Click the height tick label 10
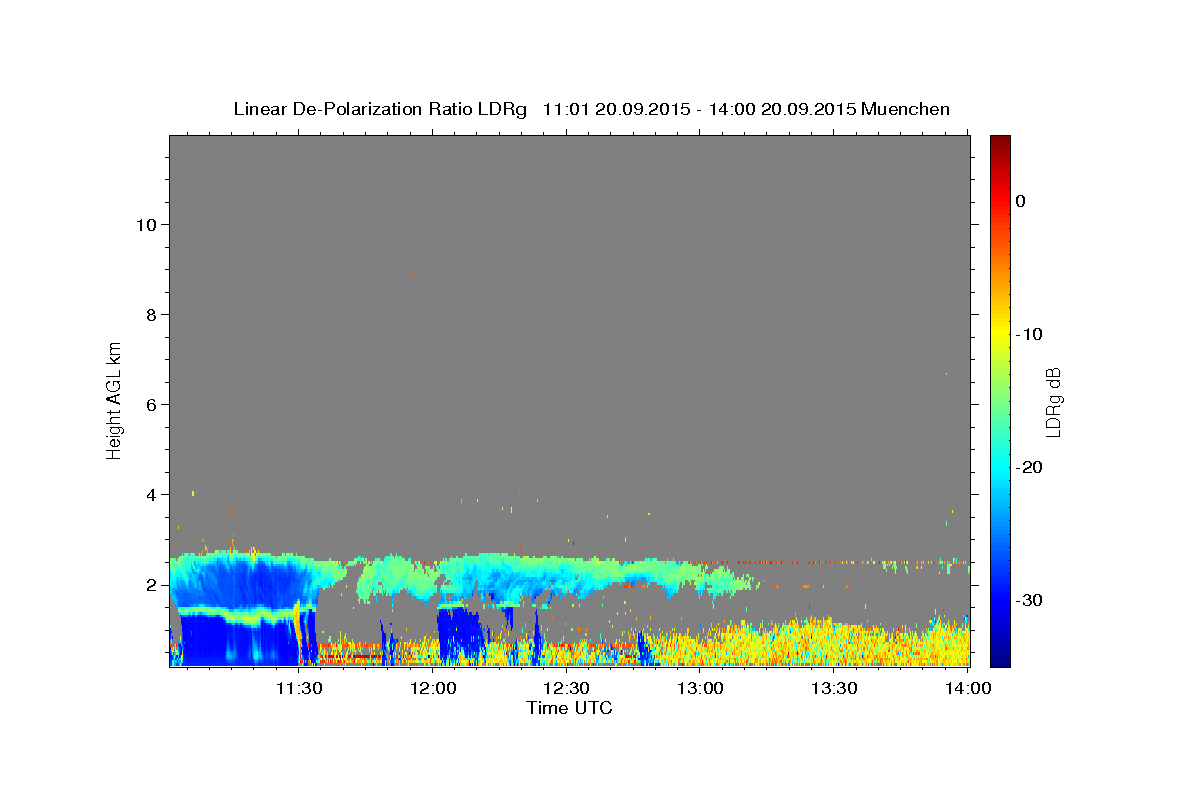The image size is (1200, 800). click(x=146, y=224)
